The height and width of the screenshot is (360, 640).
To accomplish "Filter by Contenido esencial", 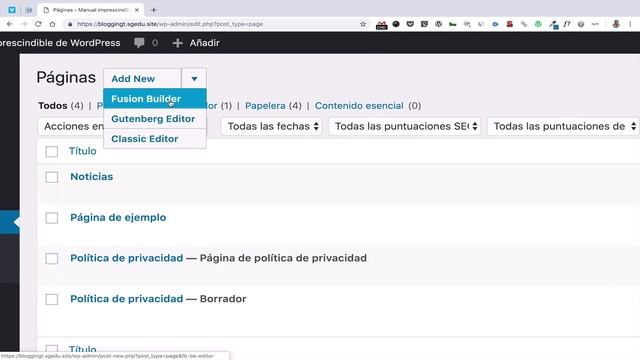I will tap(359, 106).
